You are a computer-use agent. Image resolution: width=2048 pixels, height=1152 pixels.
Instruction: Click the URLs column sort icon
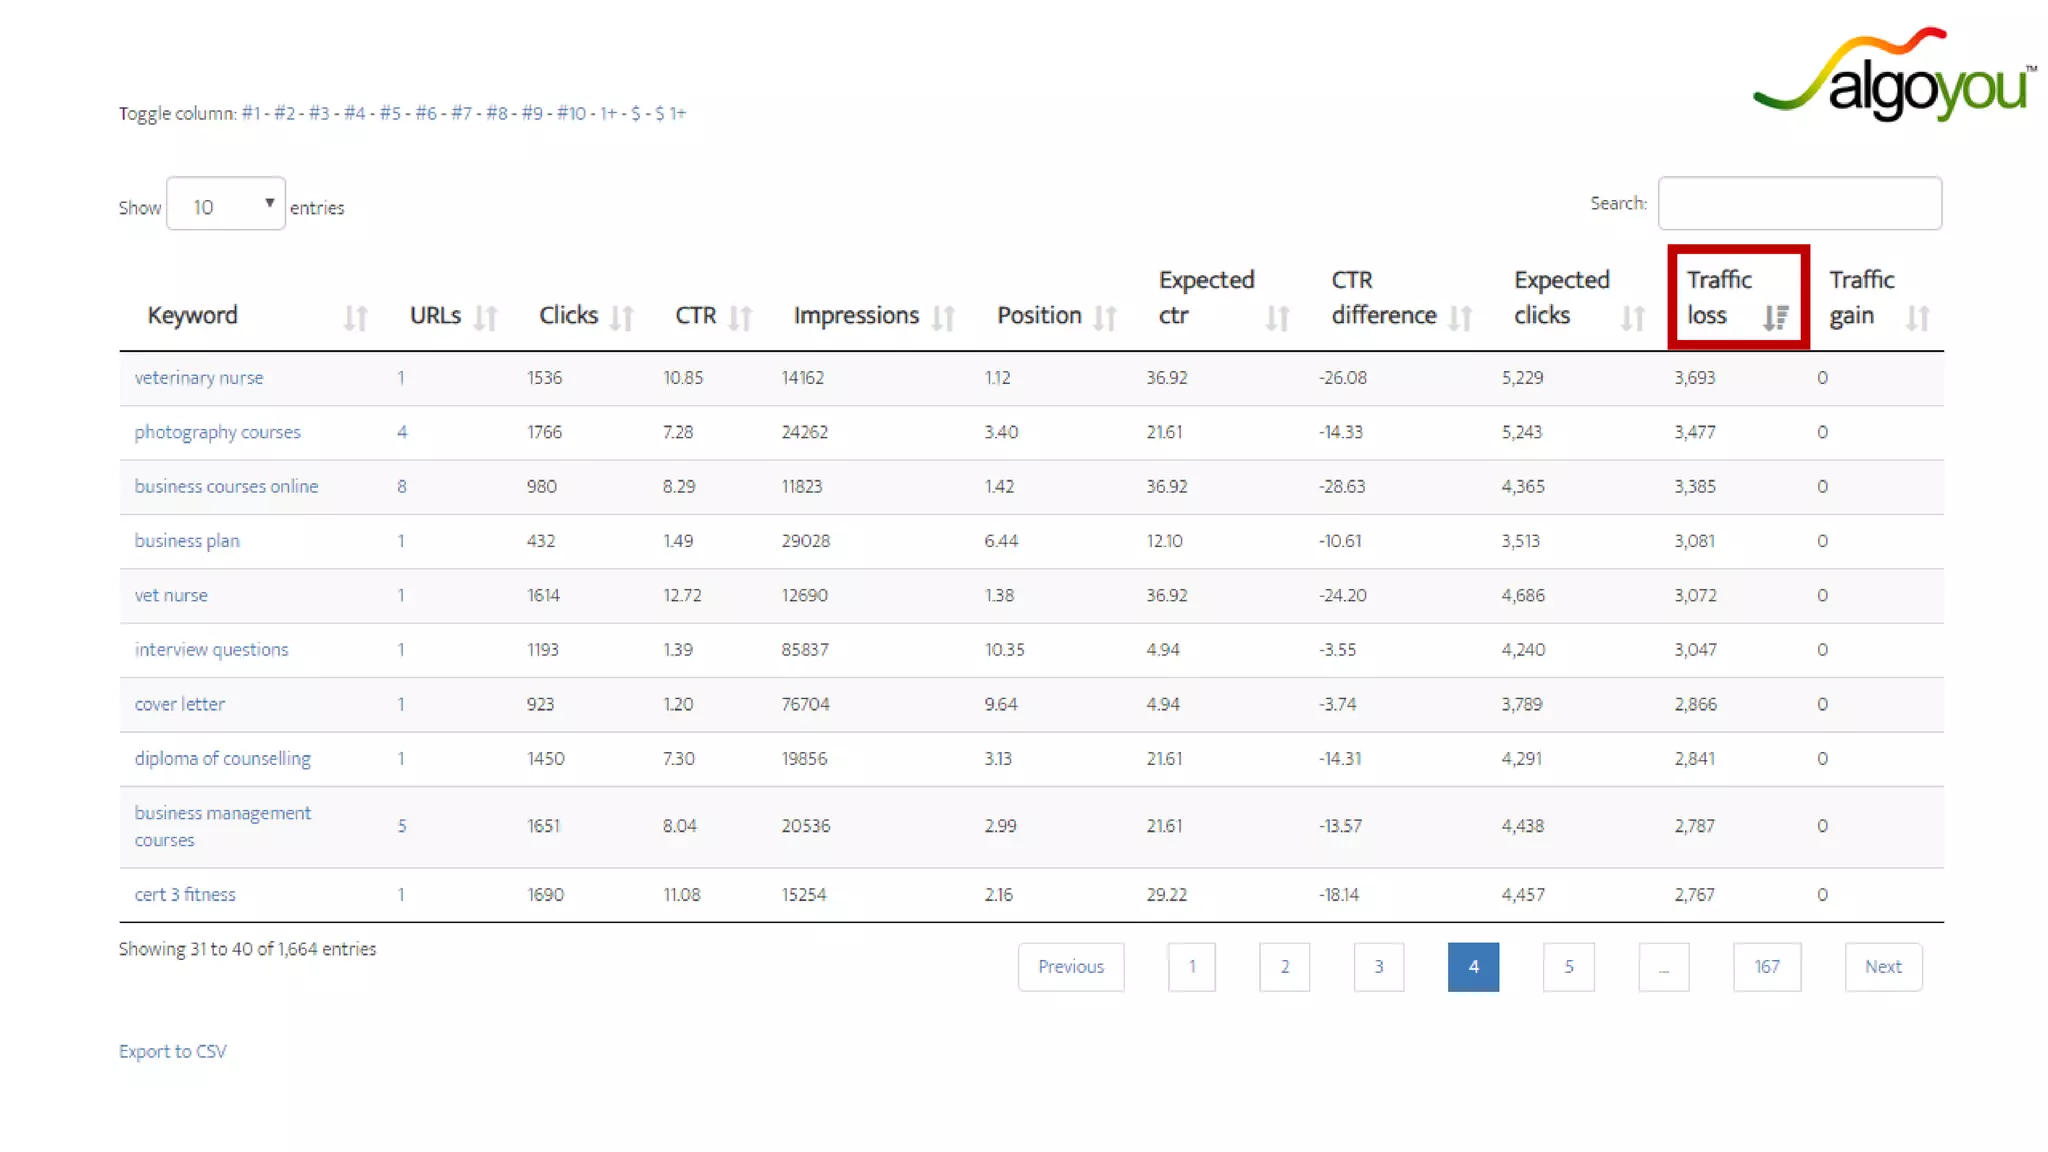(x=486, y=318)
